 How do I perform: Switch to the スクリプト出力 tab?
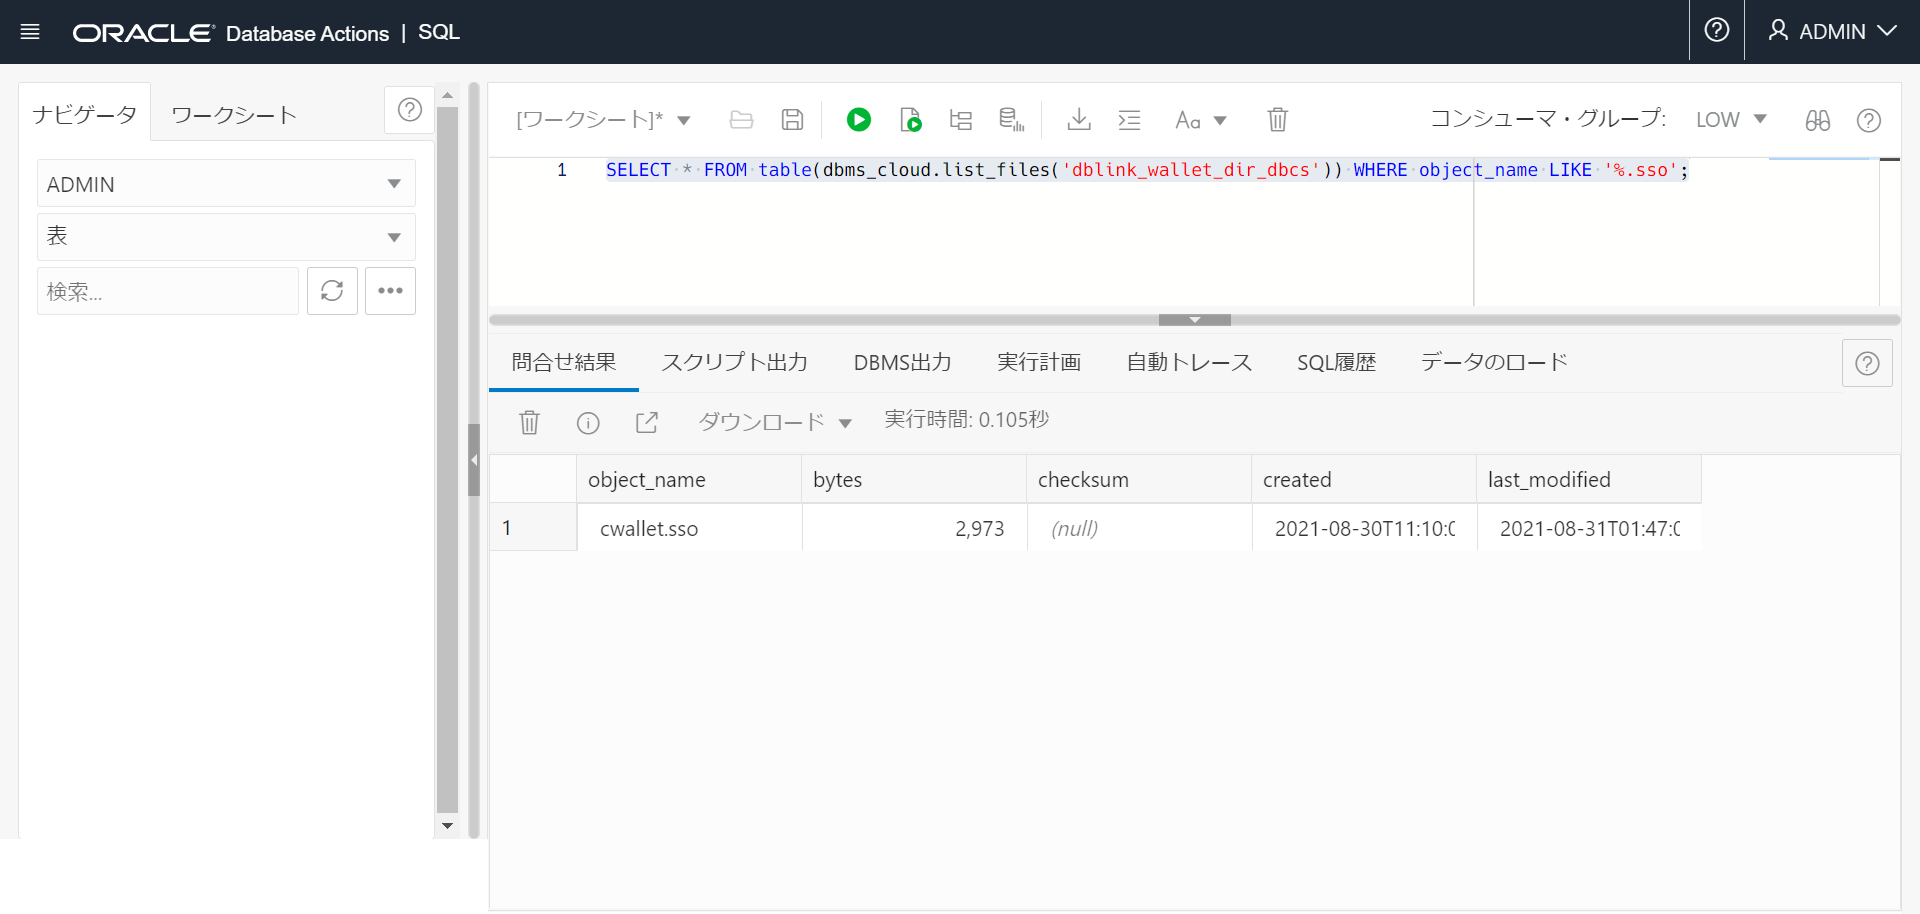(735, 362)
